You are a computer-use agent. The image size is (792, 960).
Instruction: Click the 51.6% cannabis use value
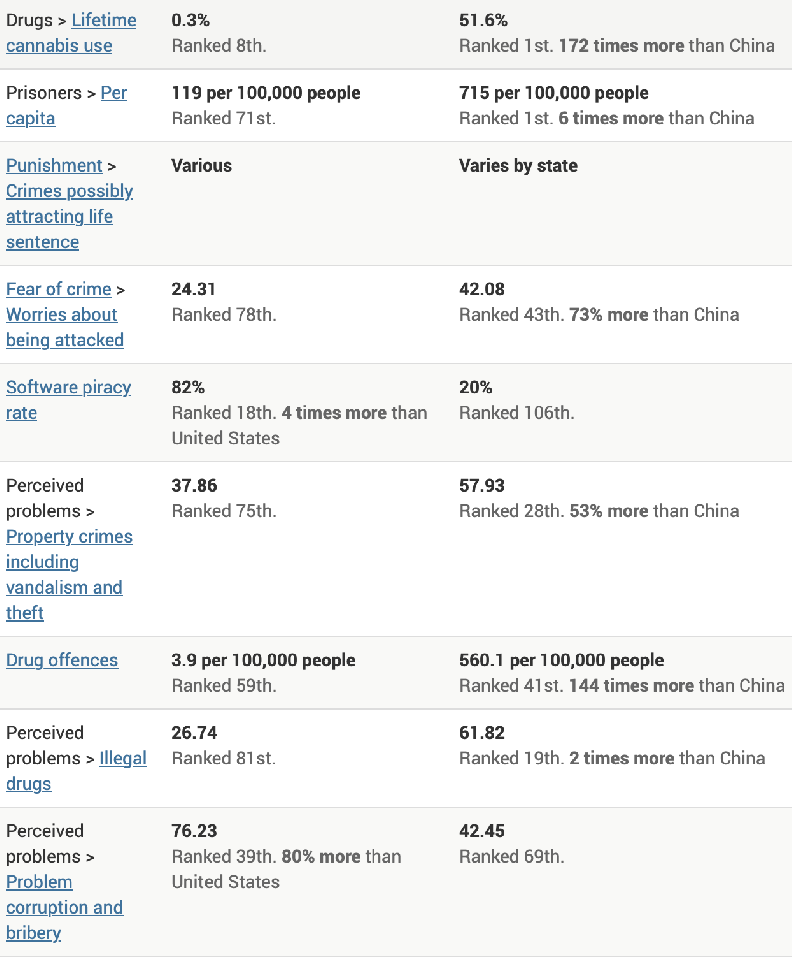(481, 20)
